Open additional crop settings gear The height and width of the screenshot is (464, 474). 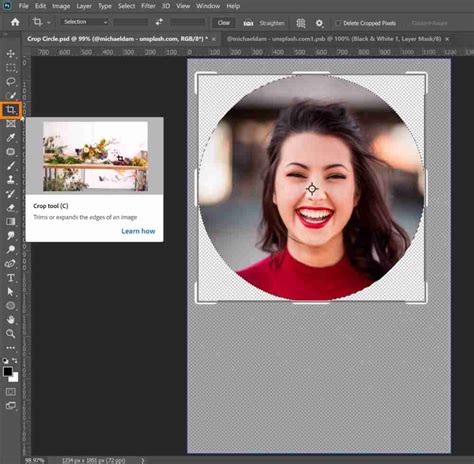pos(319,23)
